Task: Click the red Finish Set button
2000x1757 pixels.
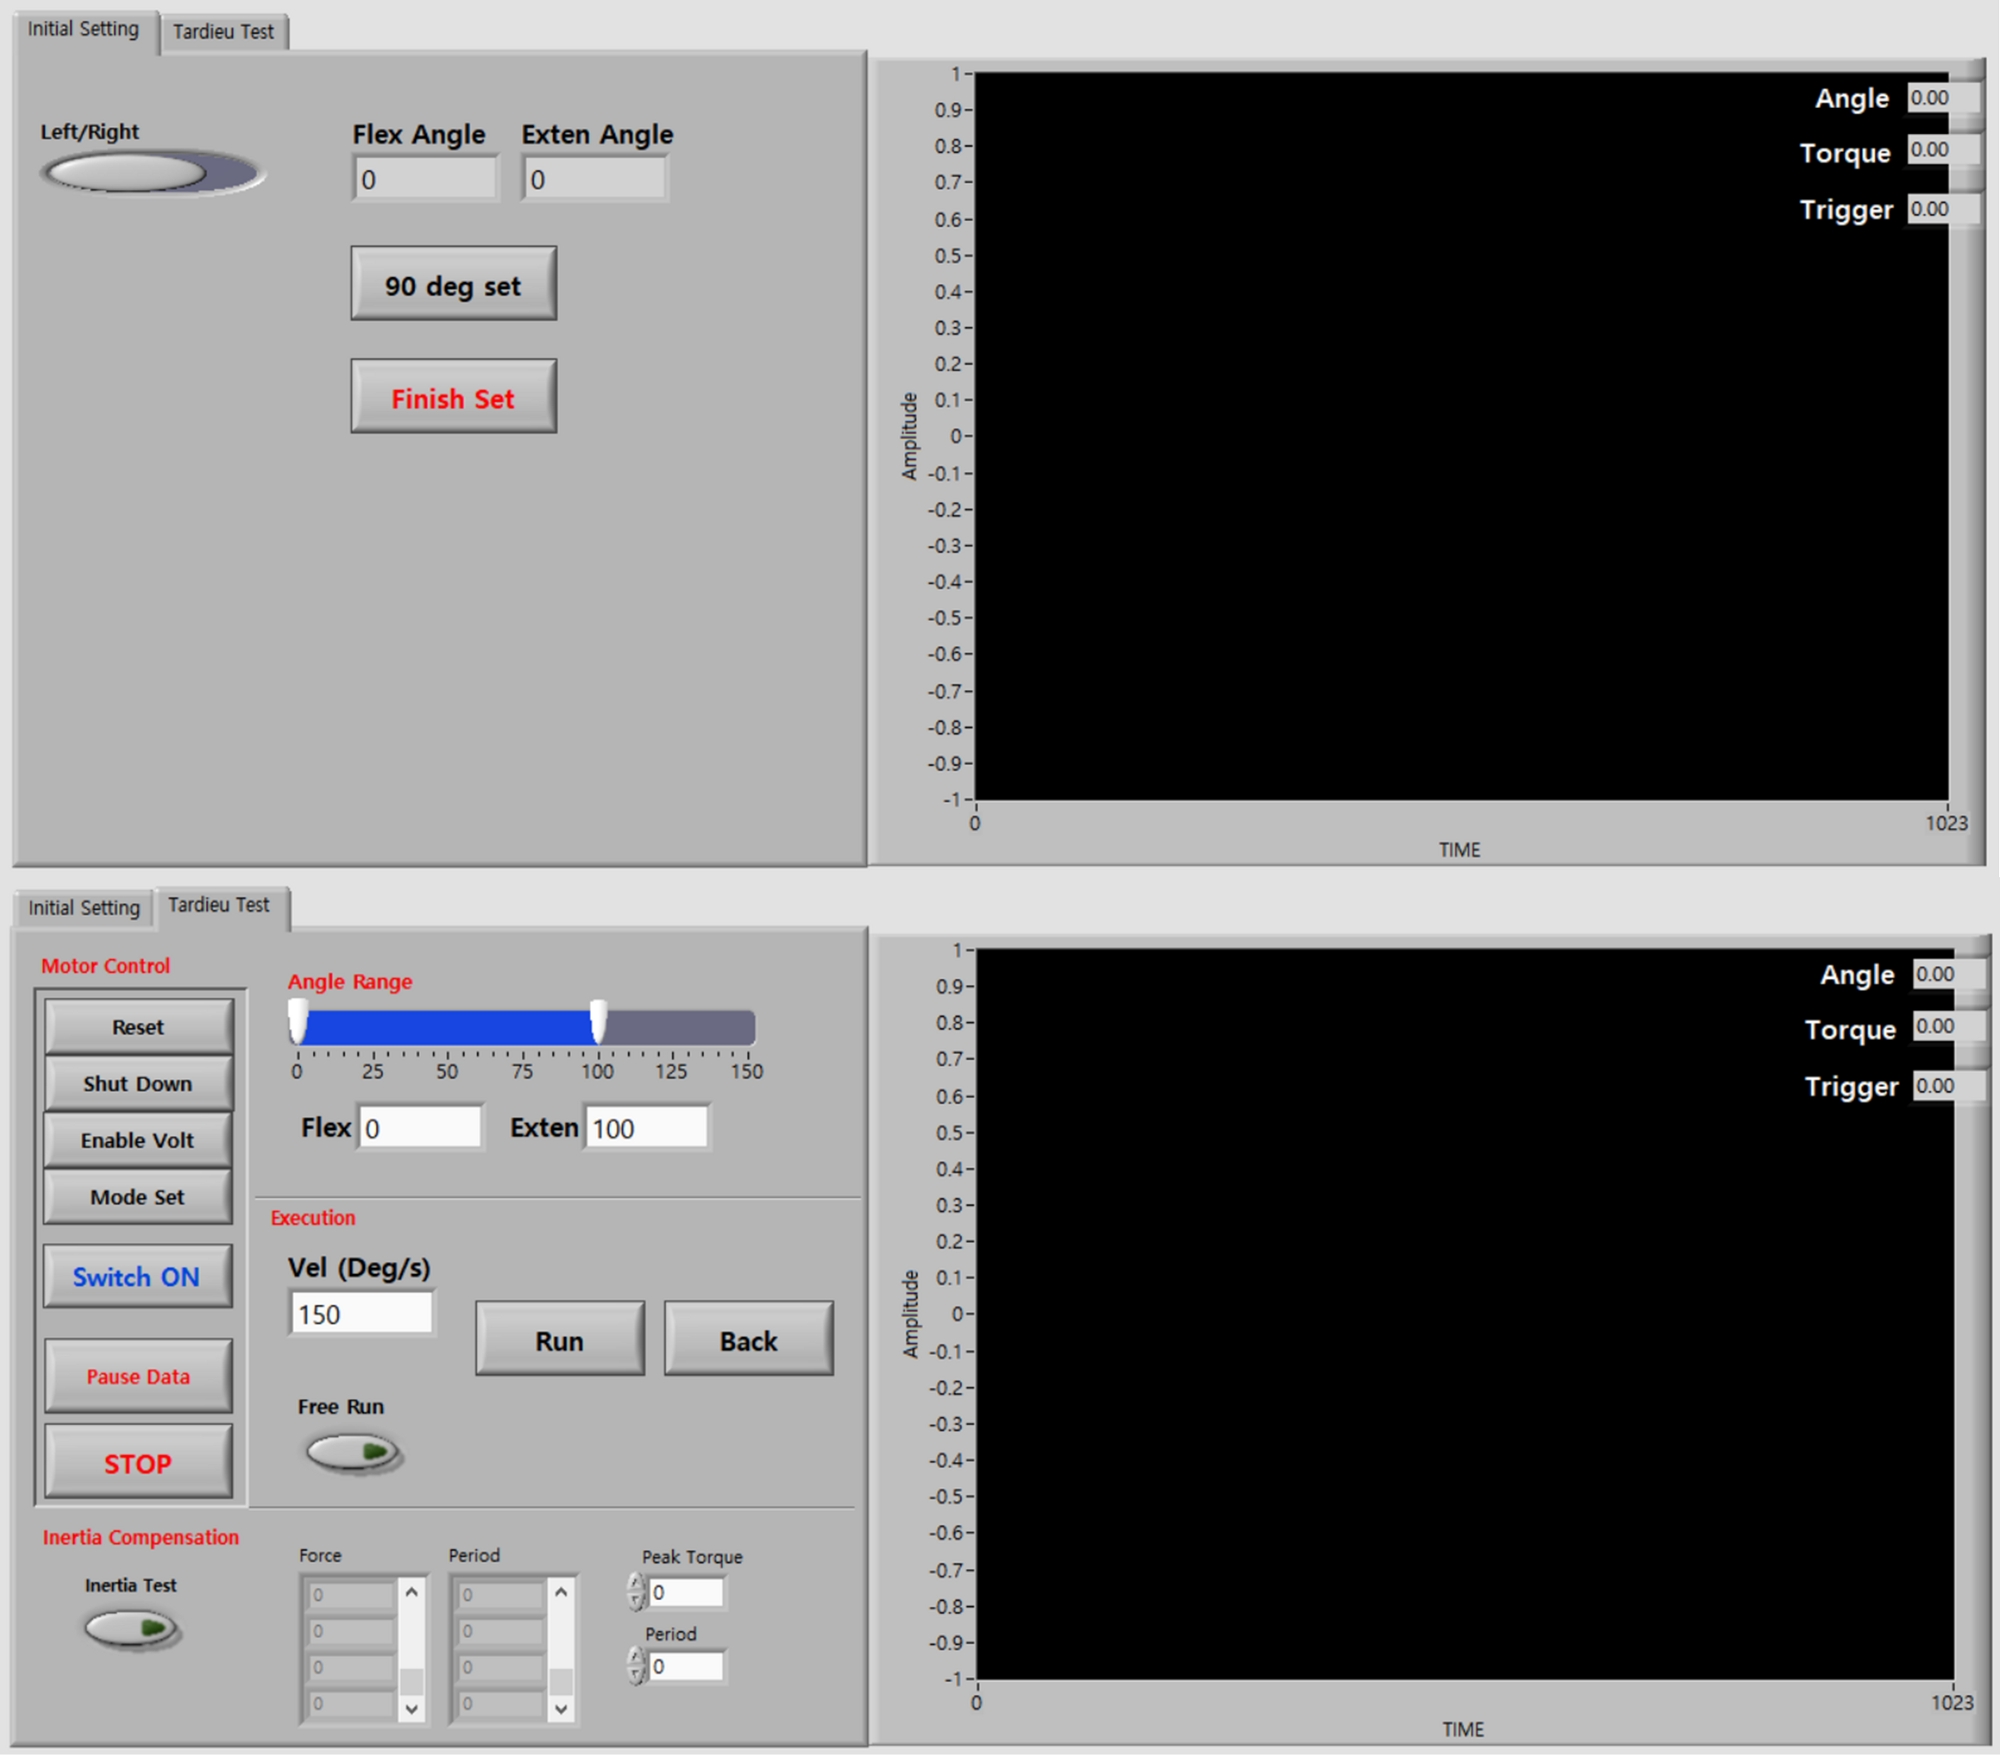Action: (453, 398)
